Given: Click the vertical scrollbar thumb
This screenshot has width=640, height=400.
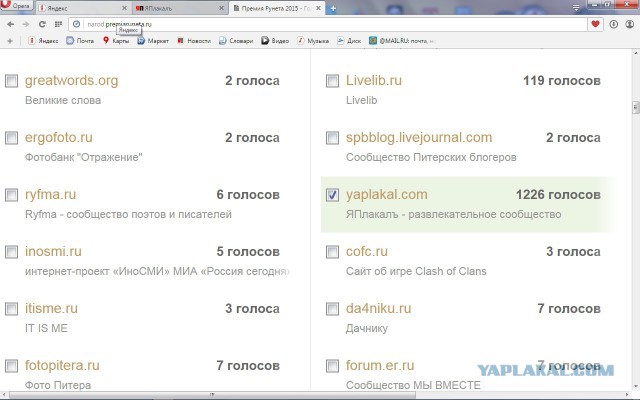Looking at the screenshot, I should click(x=636, y=107).
